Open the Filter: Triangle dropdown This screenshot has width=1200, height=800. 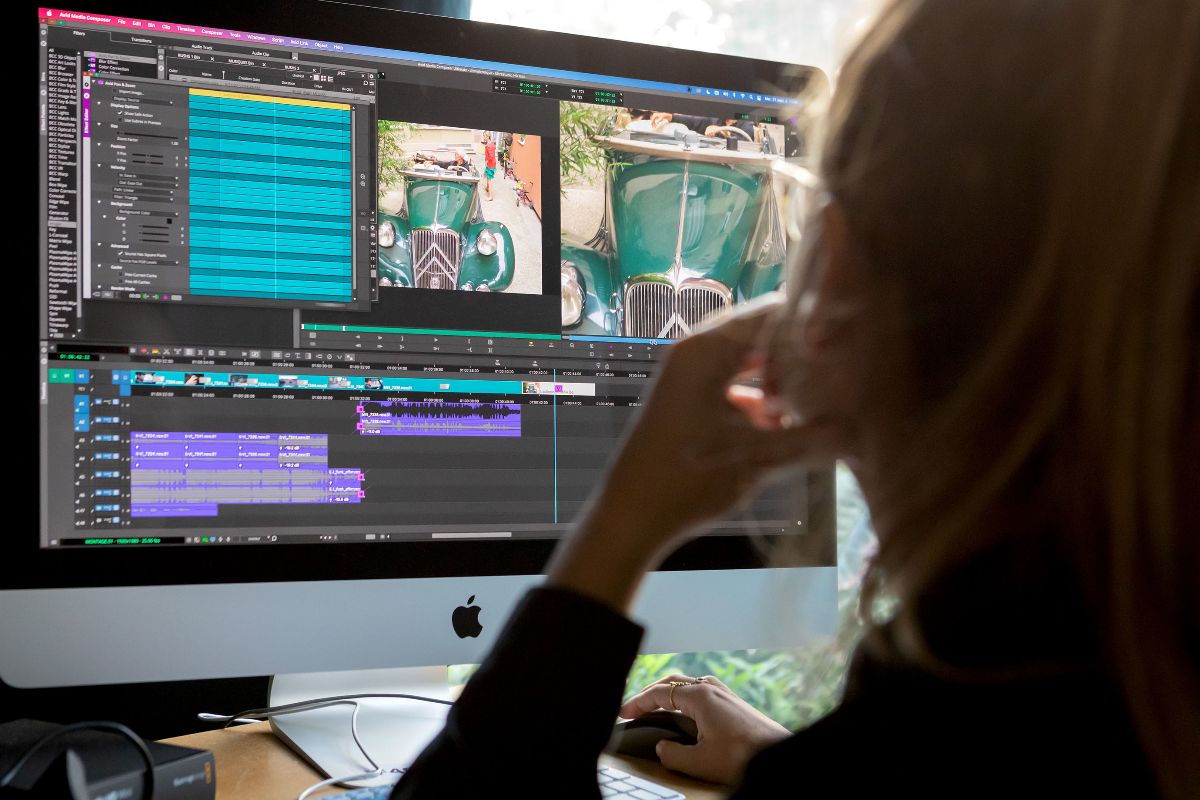[x=143, y=198]
